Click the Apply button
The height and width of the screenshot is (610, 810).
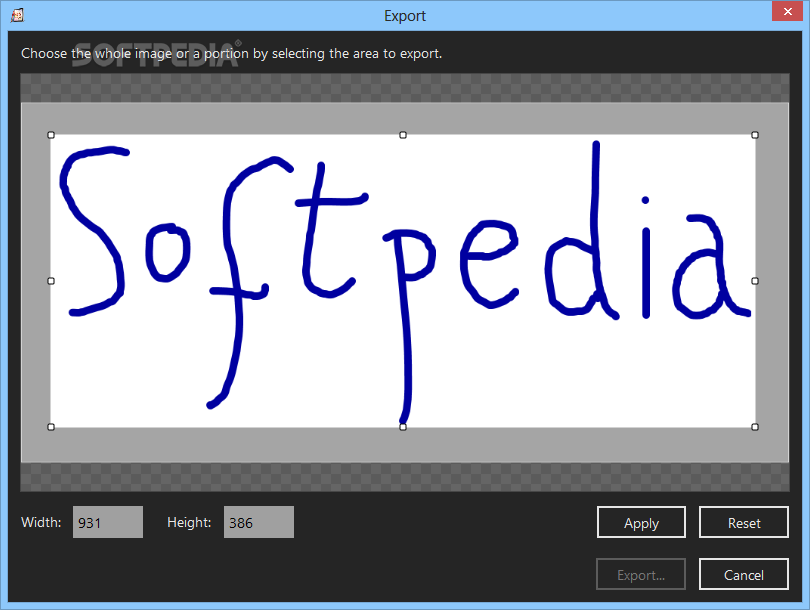tap(641, 522)
